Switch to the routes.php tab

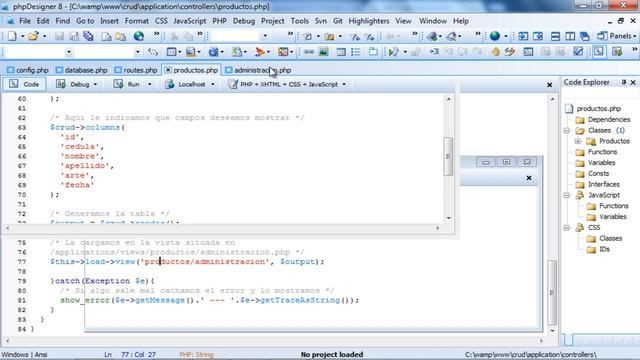[136, 70]
